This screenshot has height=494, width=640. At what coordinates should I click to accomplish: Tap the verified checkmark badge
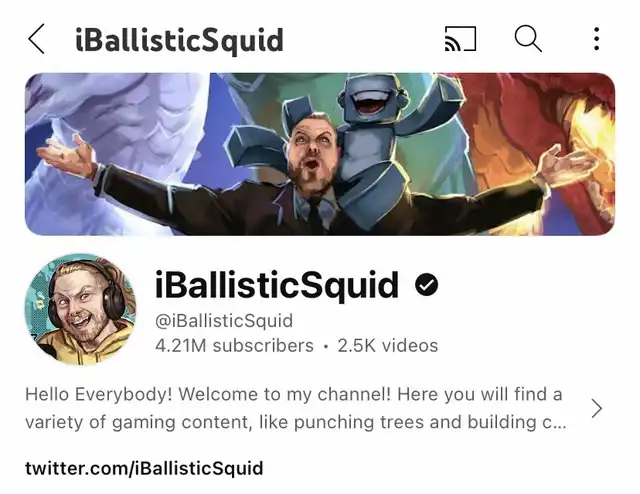(426, 285)
